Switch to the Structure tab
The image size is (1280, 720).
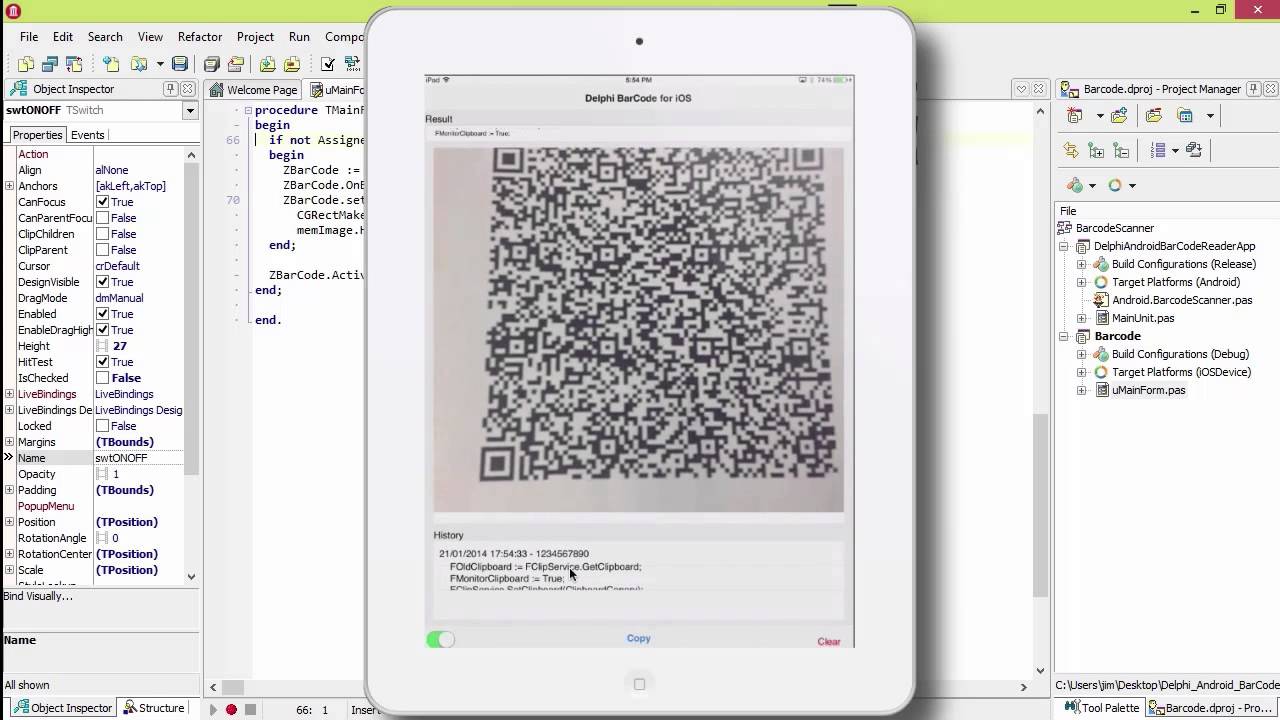coord(153,708)
